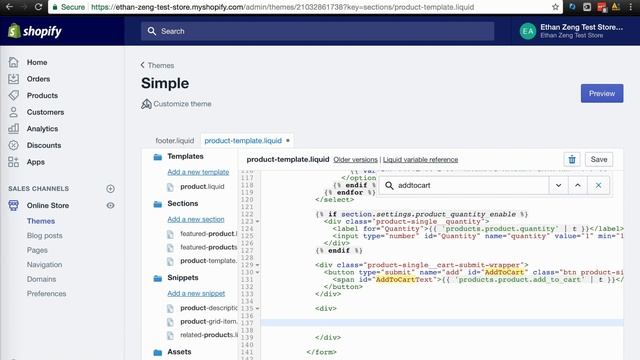Select the product-template.liquid tab
Screen dimensions: 640x360
243,140
